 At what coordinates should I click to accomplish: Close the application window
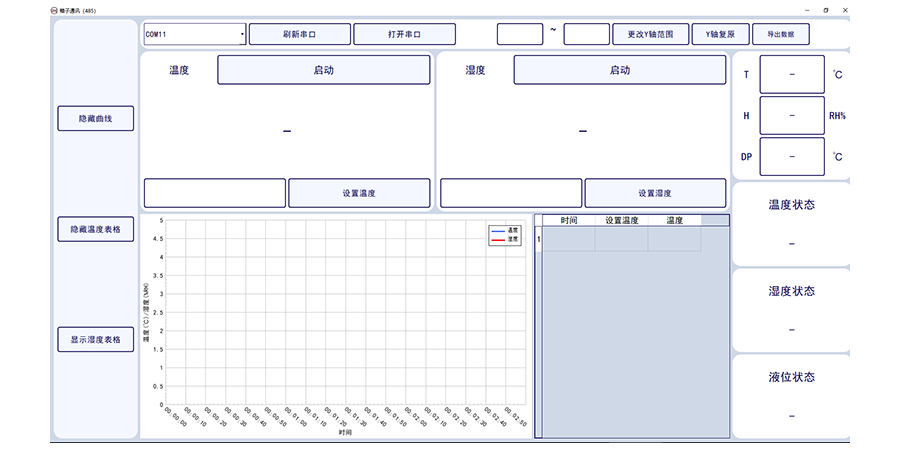click(844, 10)
